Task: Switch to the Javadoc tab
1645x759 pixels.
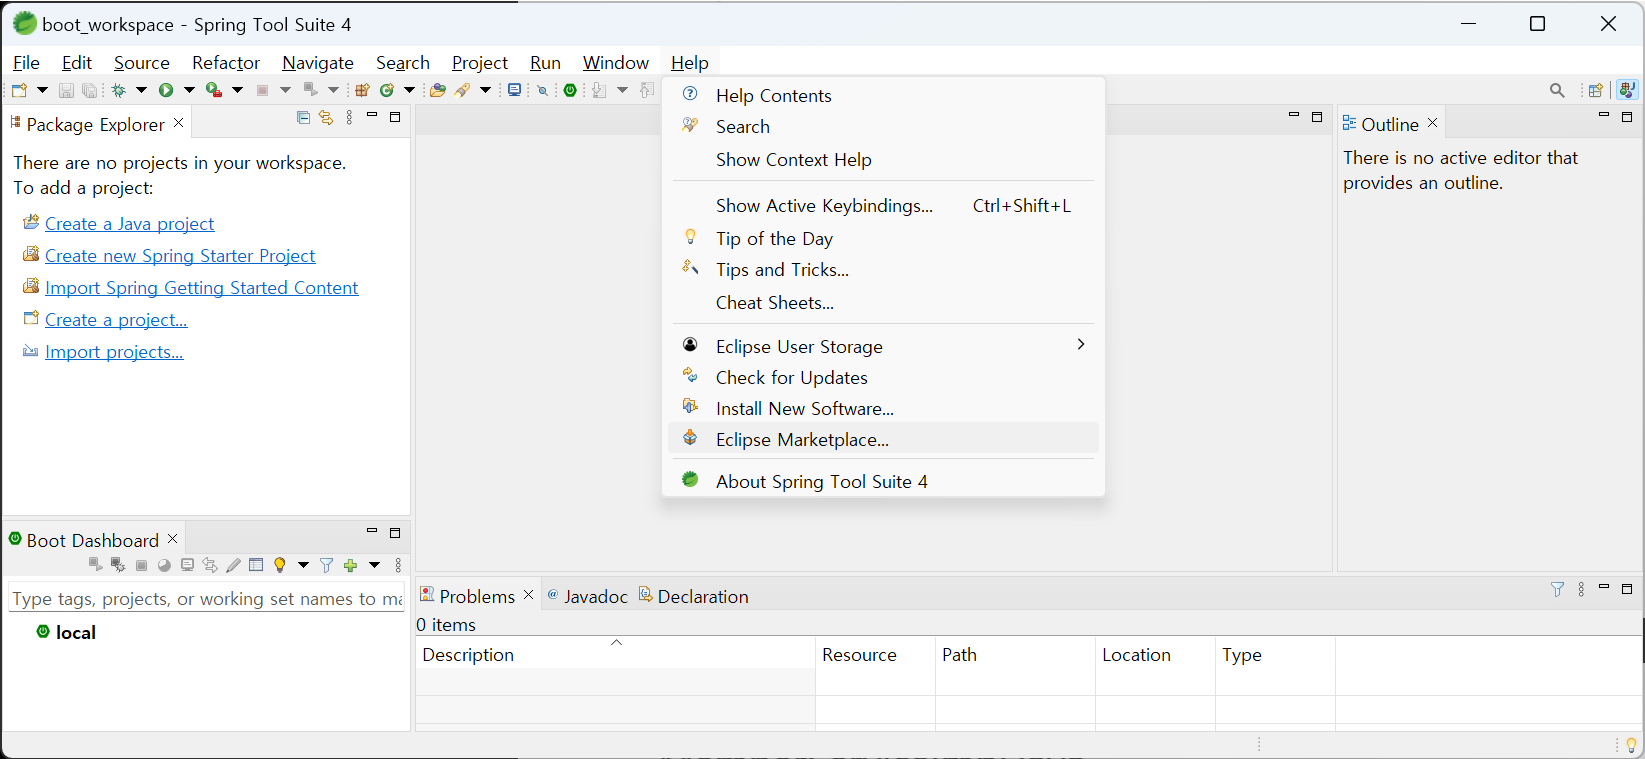Action: click(x=587, y=596)
